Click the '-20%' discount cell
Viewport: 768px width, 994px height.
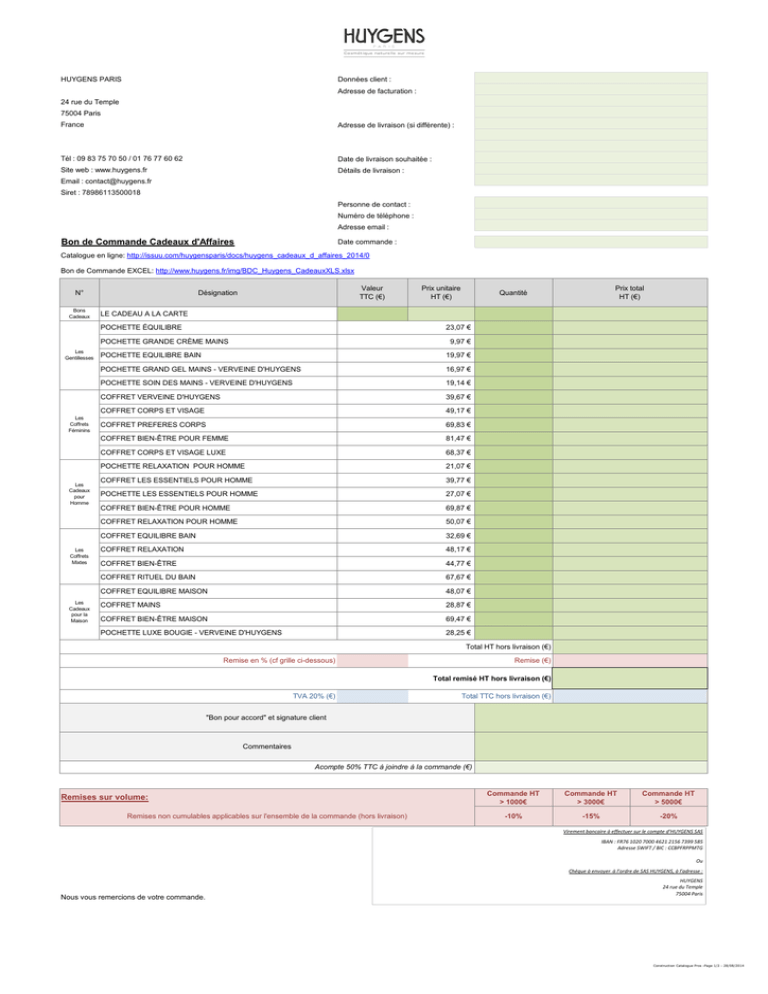(x=668, y=816)
